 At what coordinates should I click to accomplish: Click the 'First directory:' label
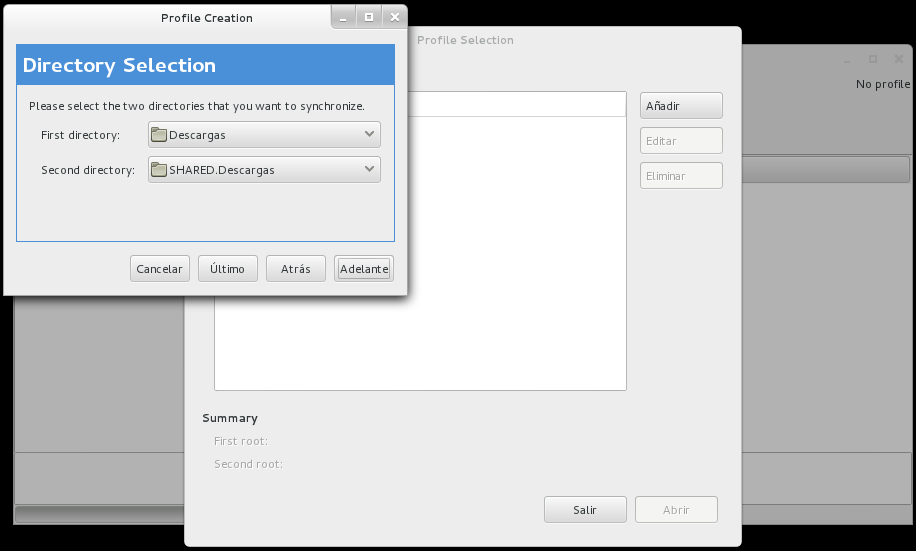(x=81, y=135)
